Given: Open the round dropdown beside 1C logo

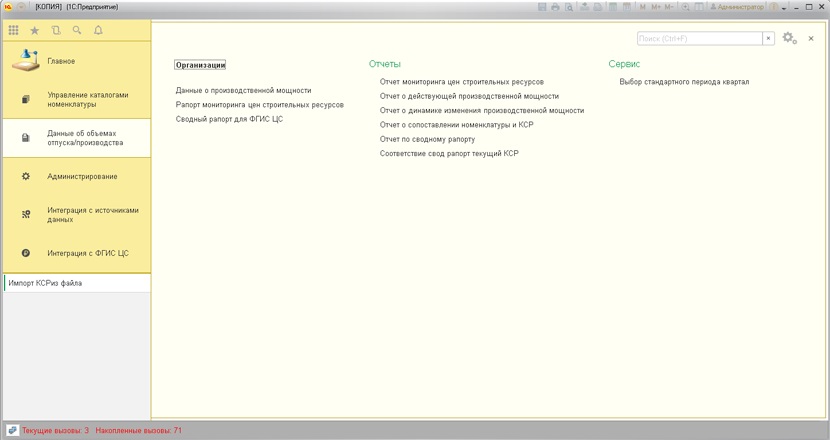Looking at the screenshot, I should (21, 7).
